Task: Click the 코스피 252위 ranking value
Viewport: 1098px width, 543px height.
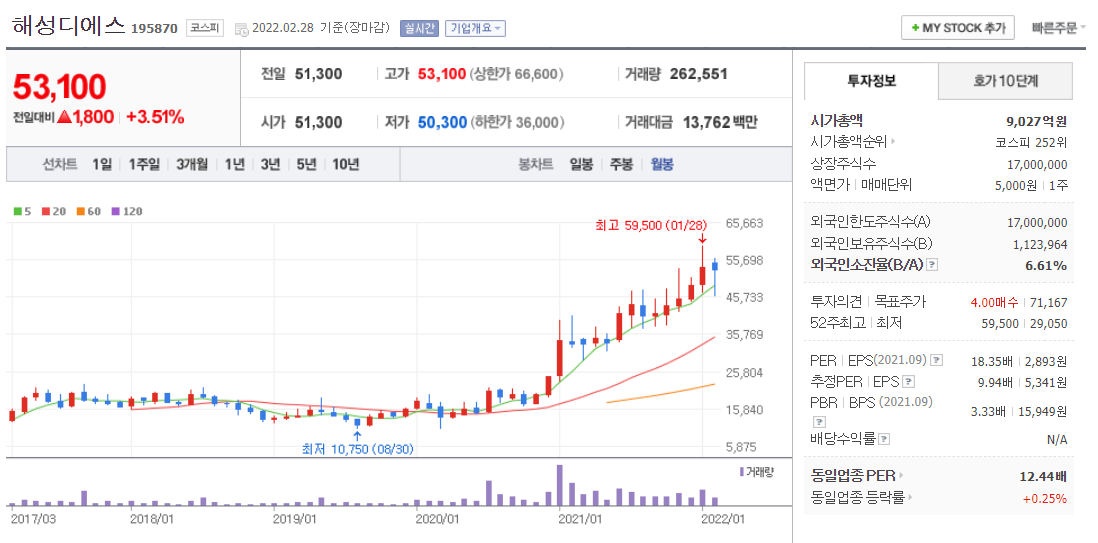Action: [1032, 142]
